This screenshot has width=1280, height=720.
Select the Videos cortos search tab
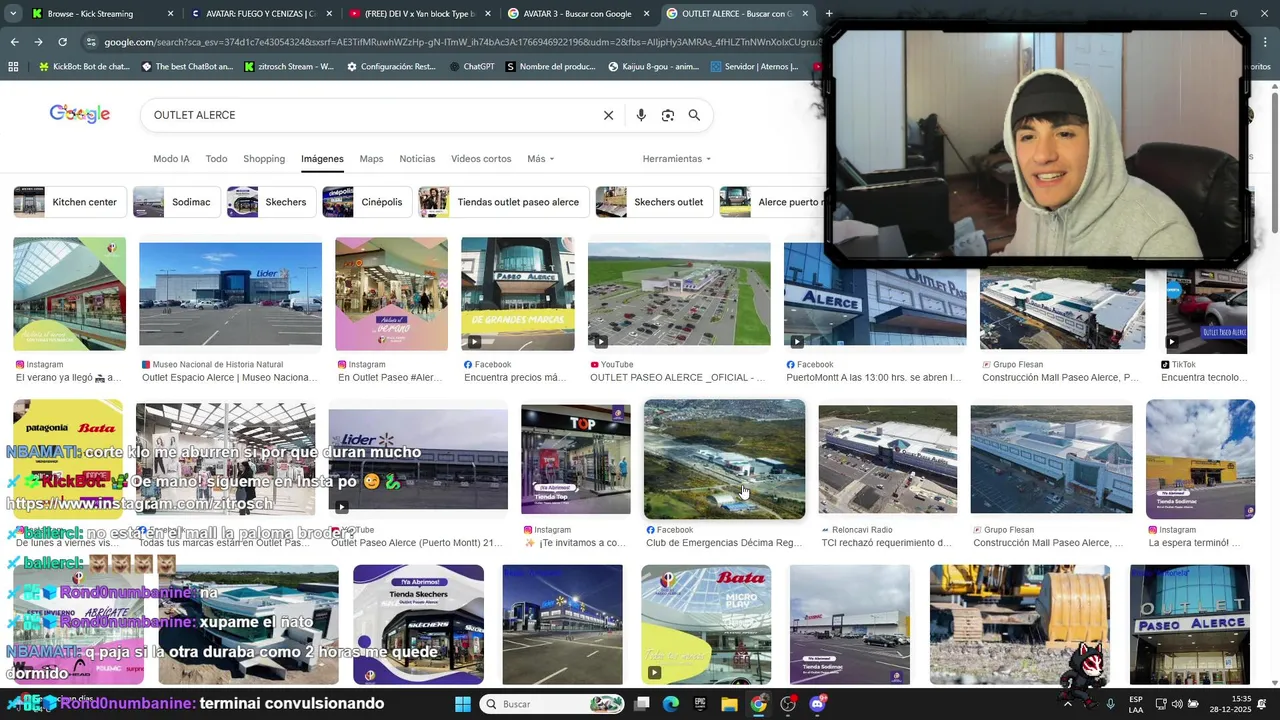coord(481,159)
